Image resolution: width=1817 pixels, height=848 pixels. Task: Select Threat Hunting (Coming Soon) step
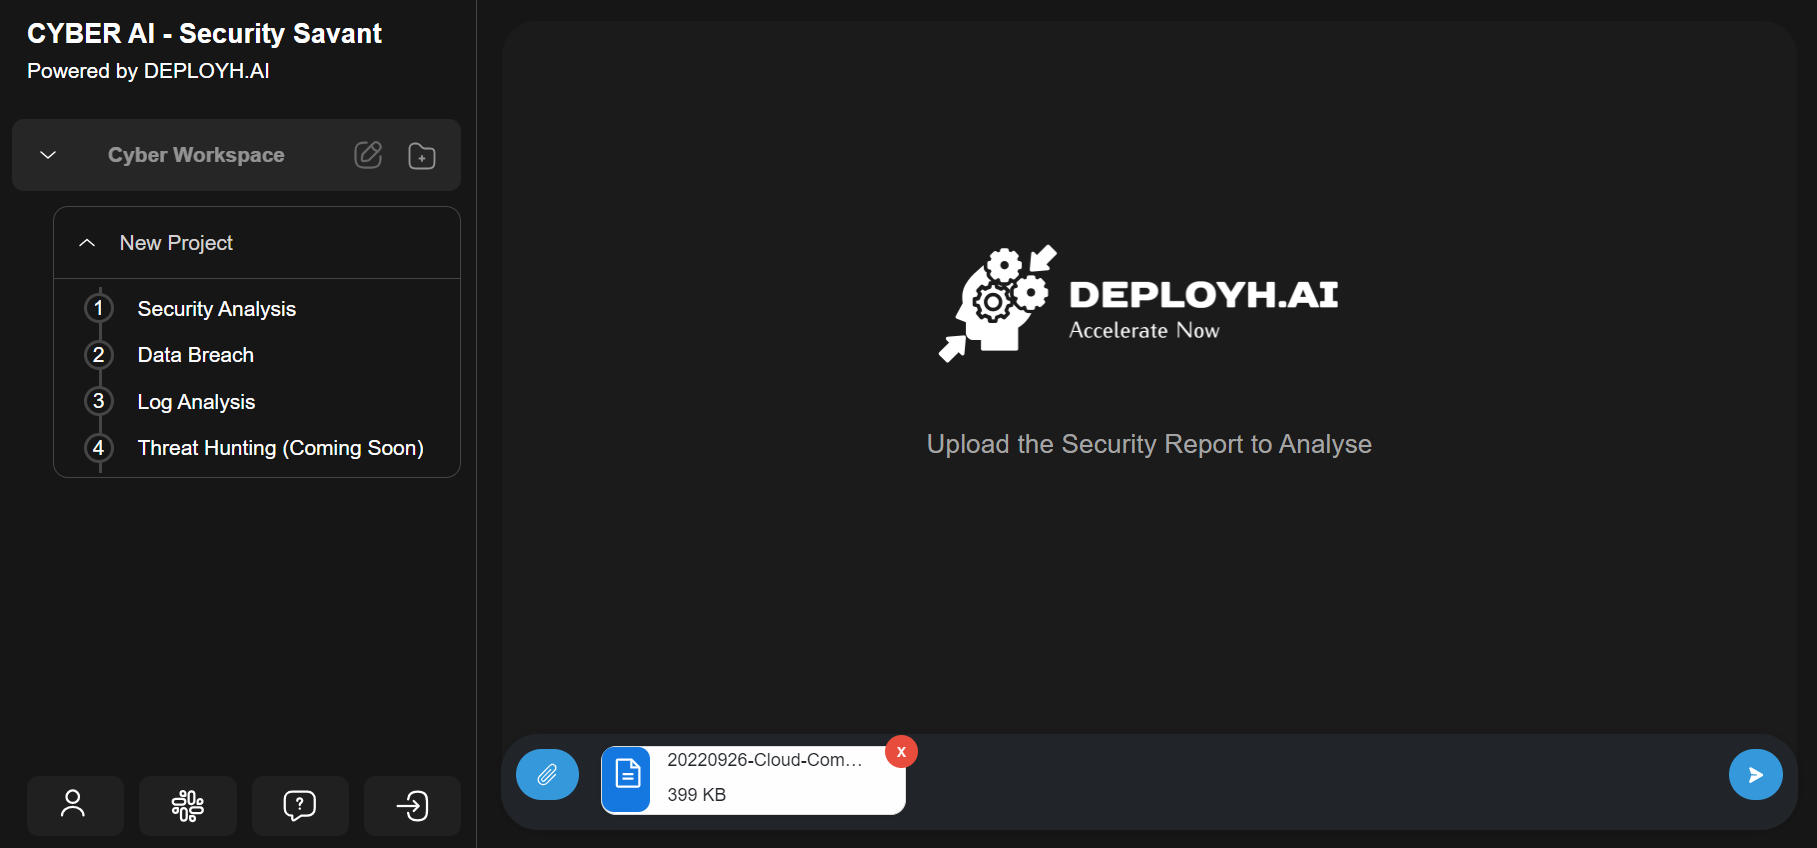[281, 448]
